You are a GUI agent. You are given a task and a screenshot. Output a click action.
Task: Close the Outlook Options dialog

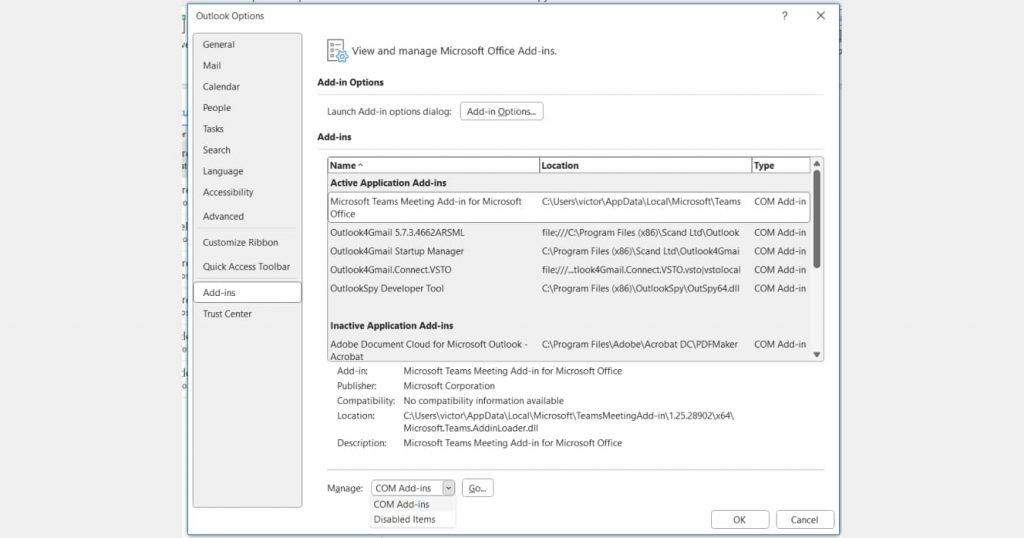821,16
